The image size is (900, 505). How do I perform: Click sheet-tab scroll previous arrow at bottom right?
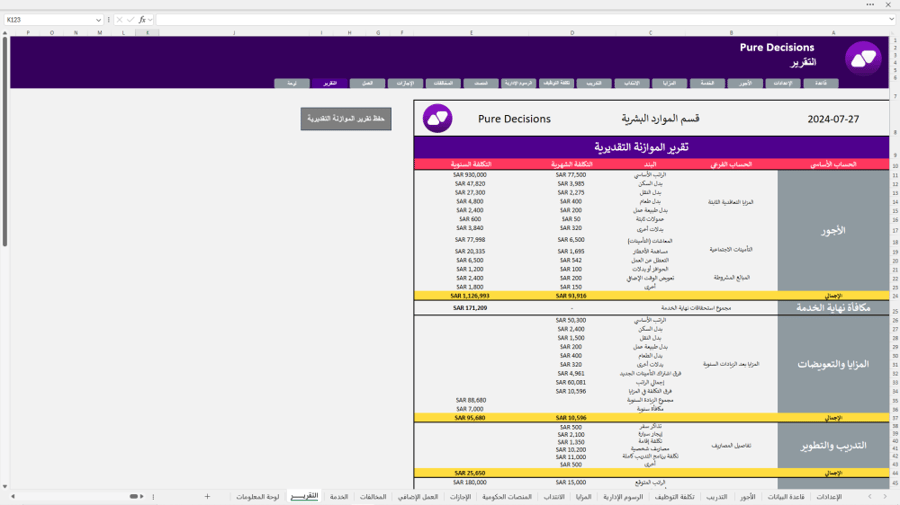coord(870,496)
